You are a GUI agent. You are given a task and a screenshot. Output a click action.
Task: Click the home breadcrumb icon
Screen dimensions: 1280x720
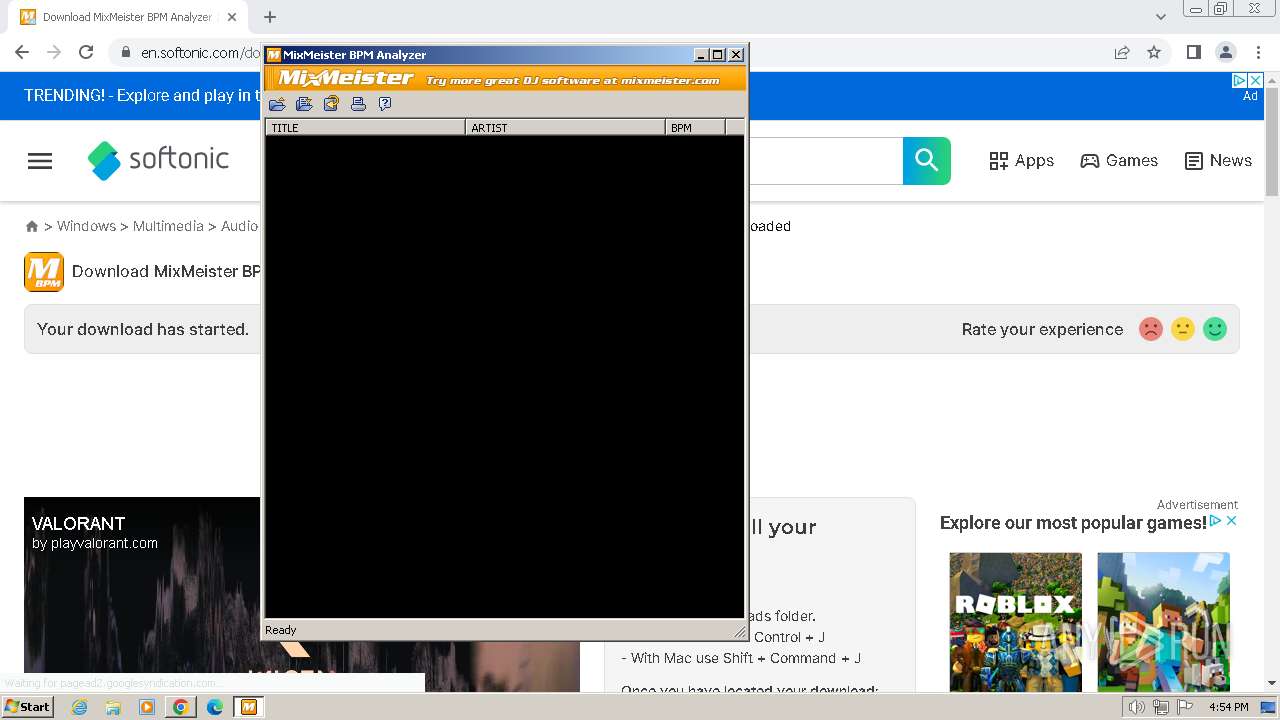pos(32,227)
